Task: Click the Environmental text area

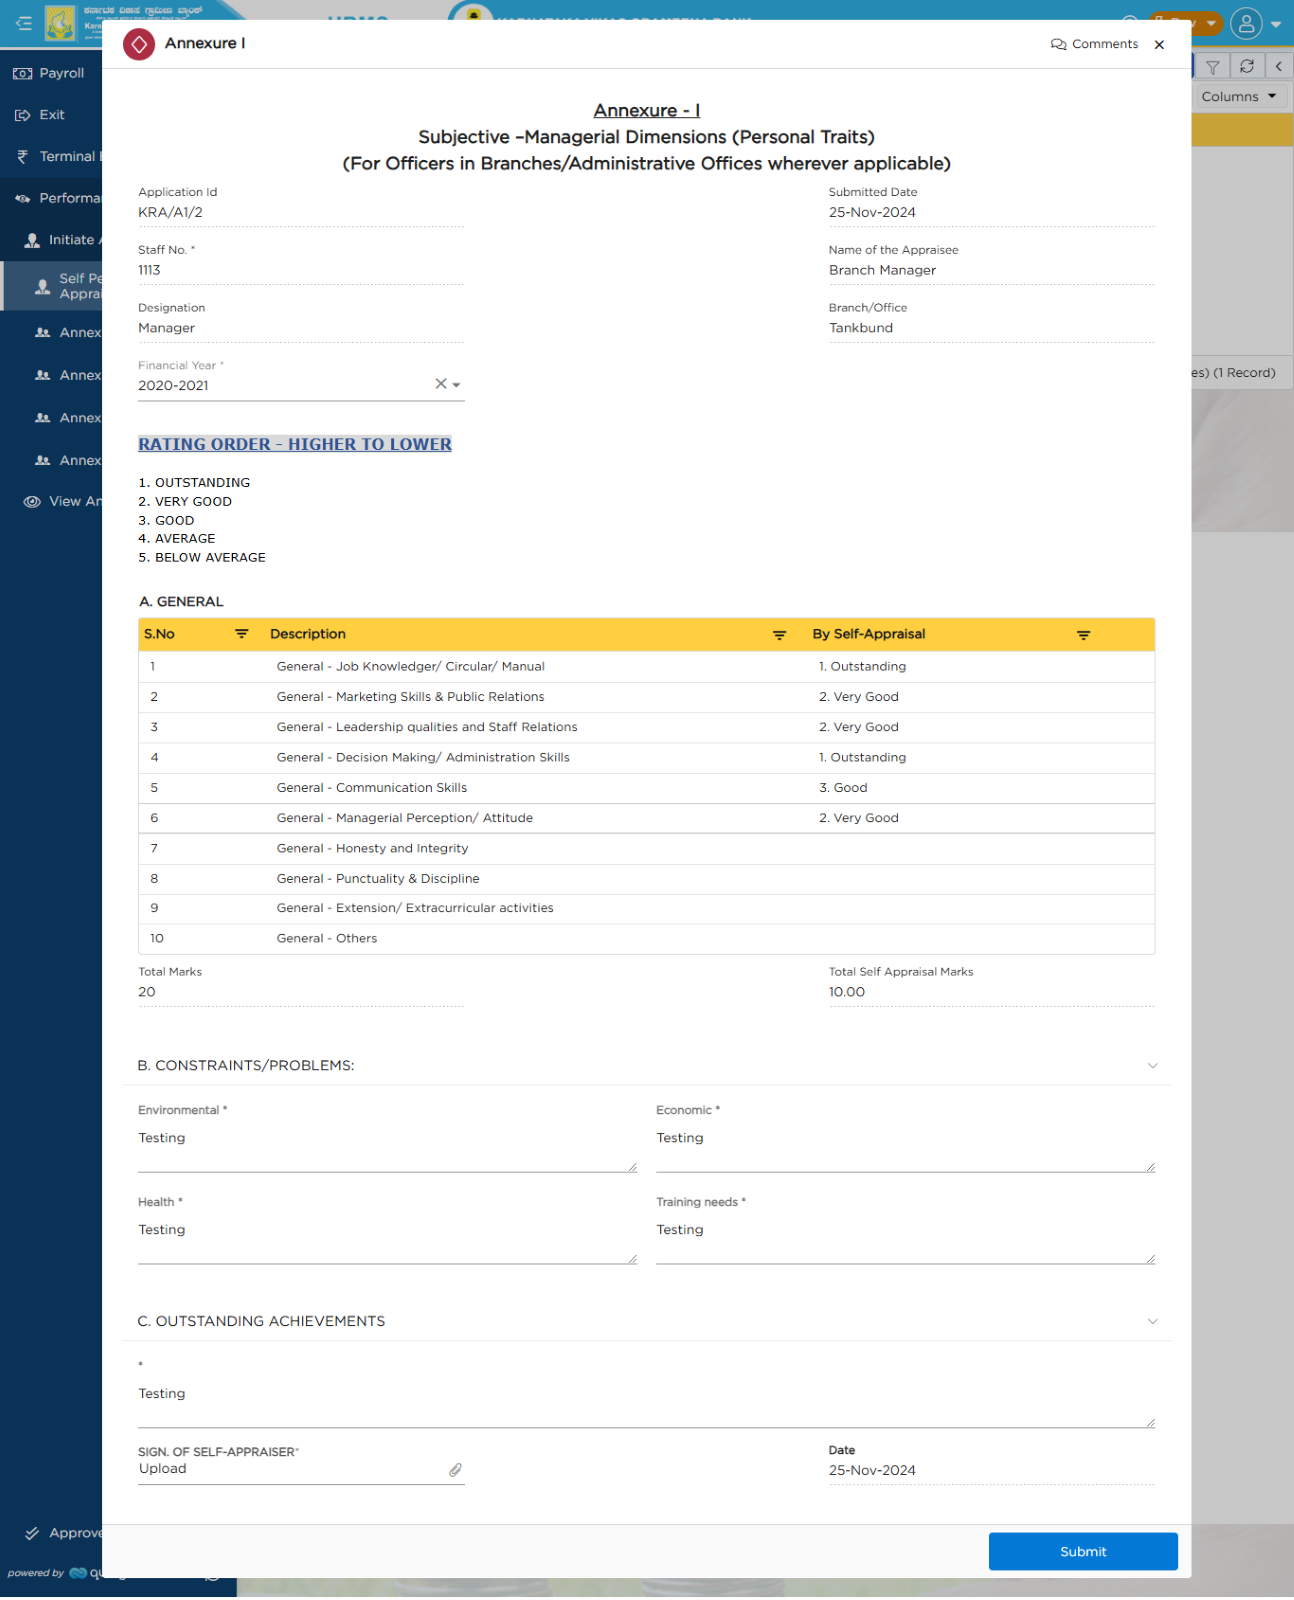Action: click(387, 1148)
